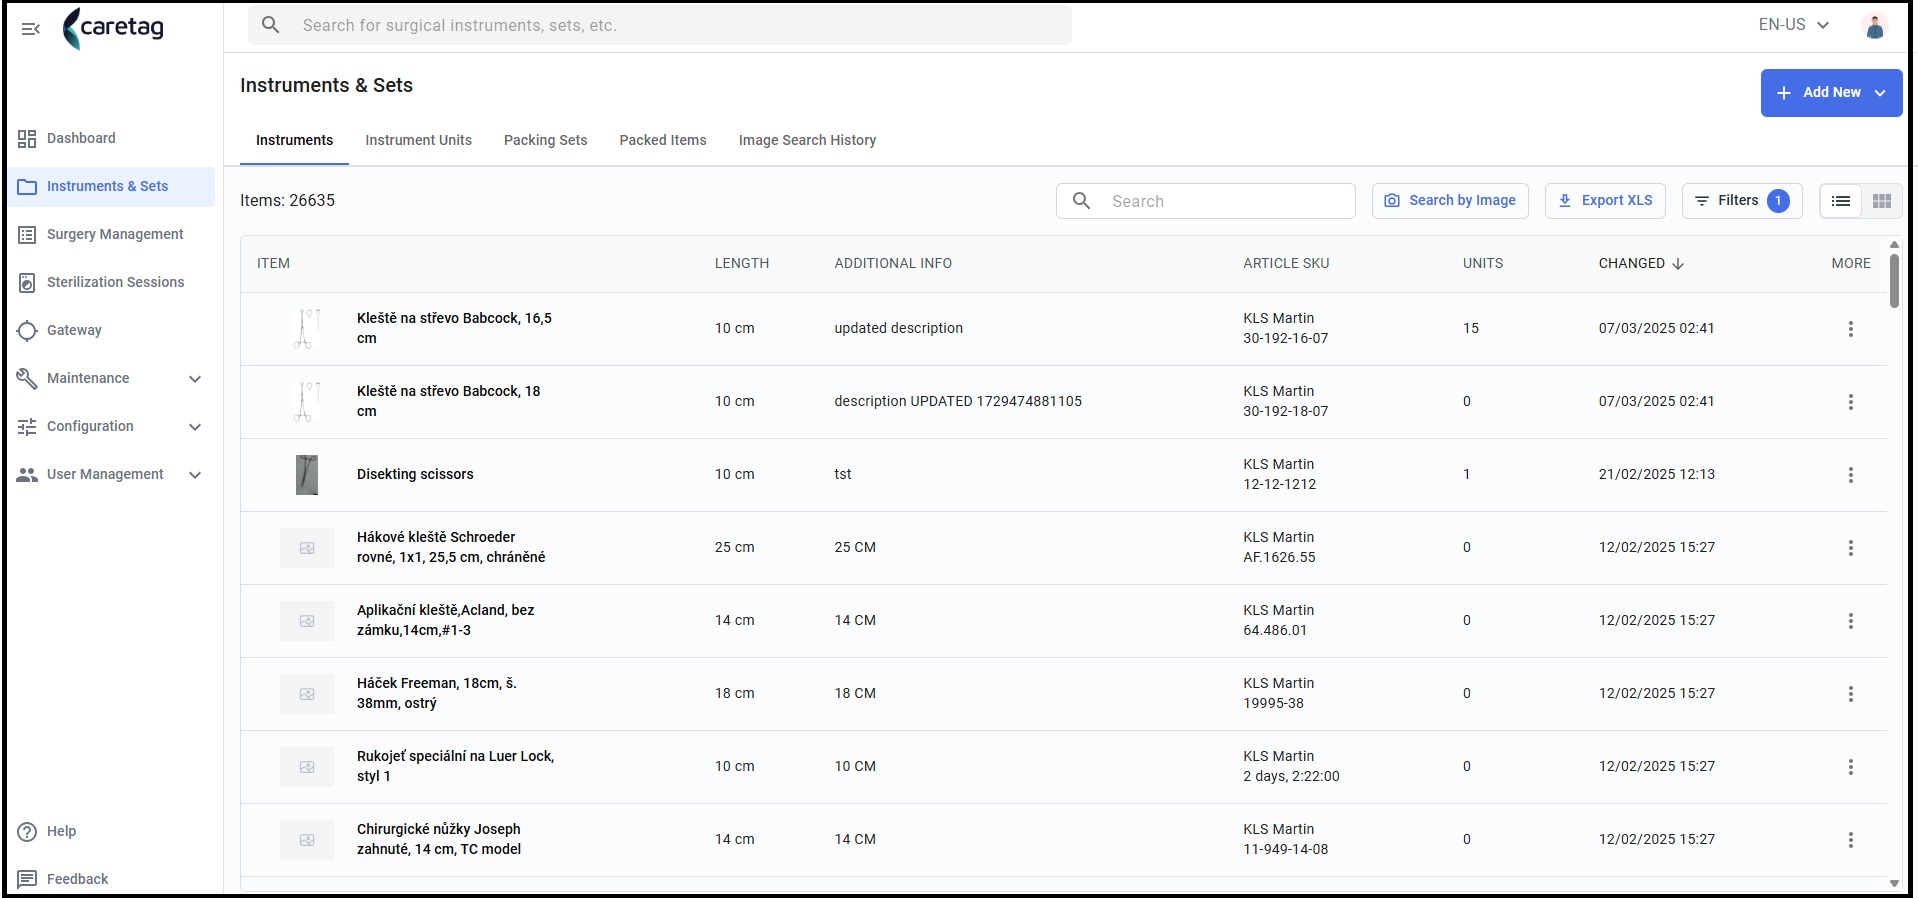Click the Sterilization Sessions icon
1918x898 pixels.
27,283
